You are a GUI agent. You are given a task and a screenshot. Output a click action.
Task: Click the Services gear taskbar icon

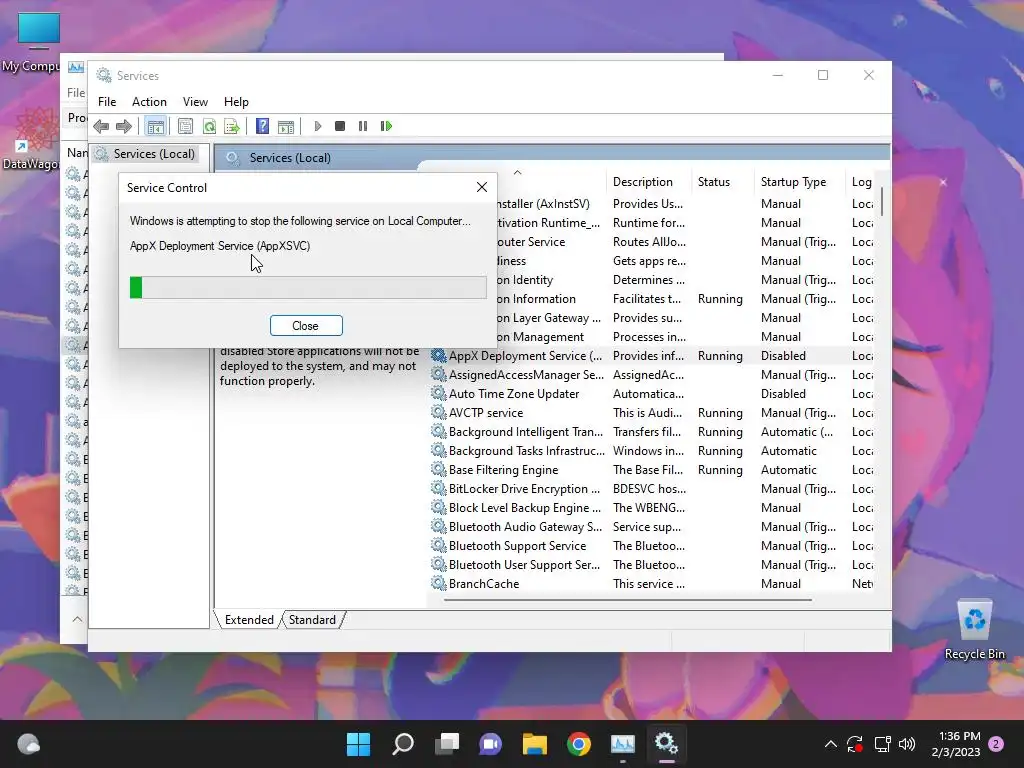(666, 744)
